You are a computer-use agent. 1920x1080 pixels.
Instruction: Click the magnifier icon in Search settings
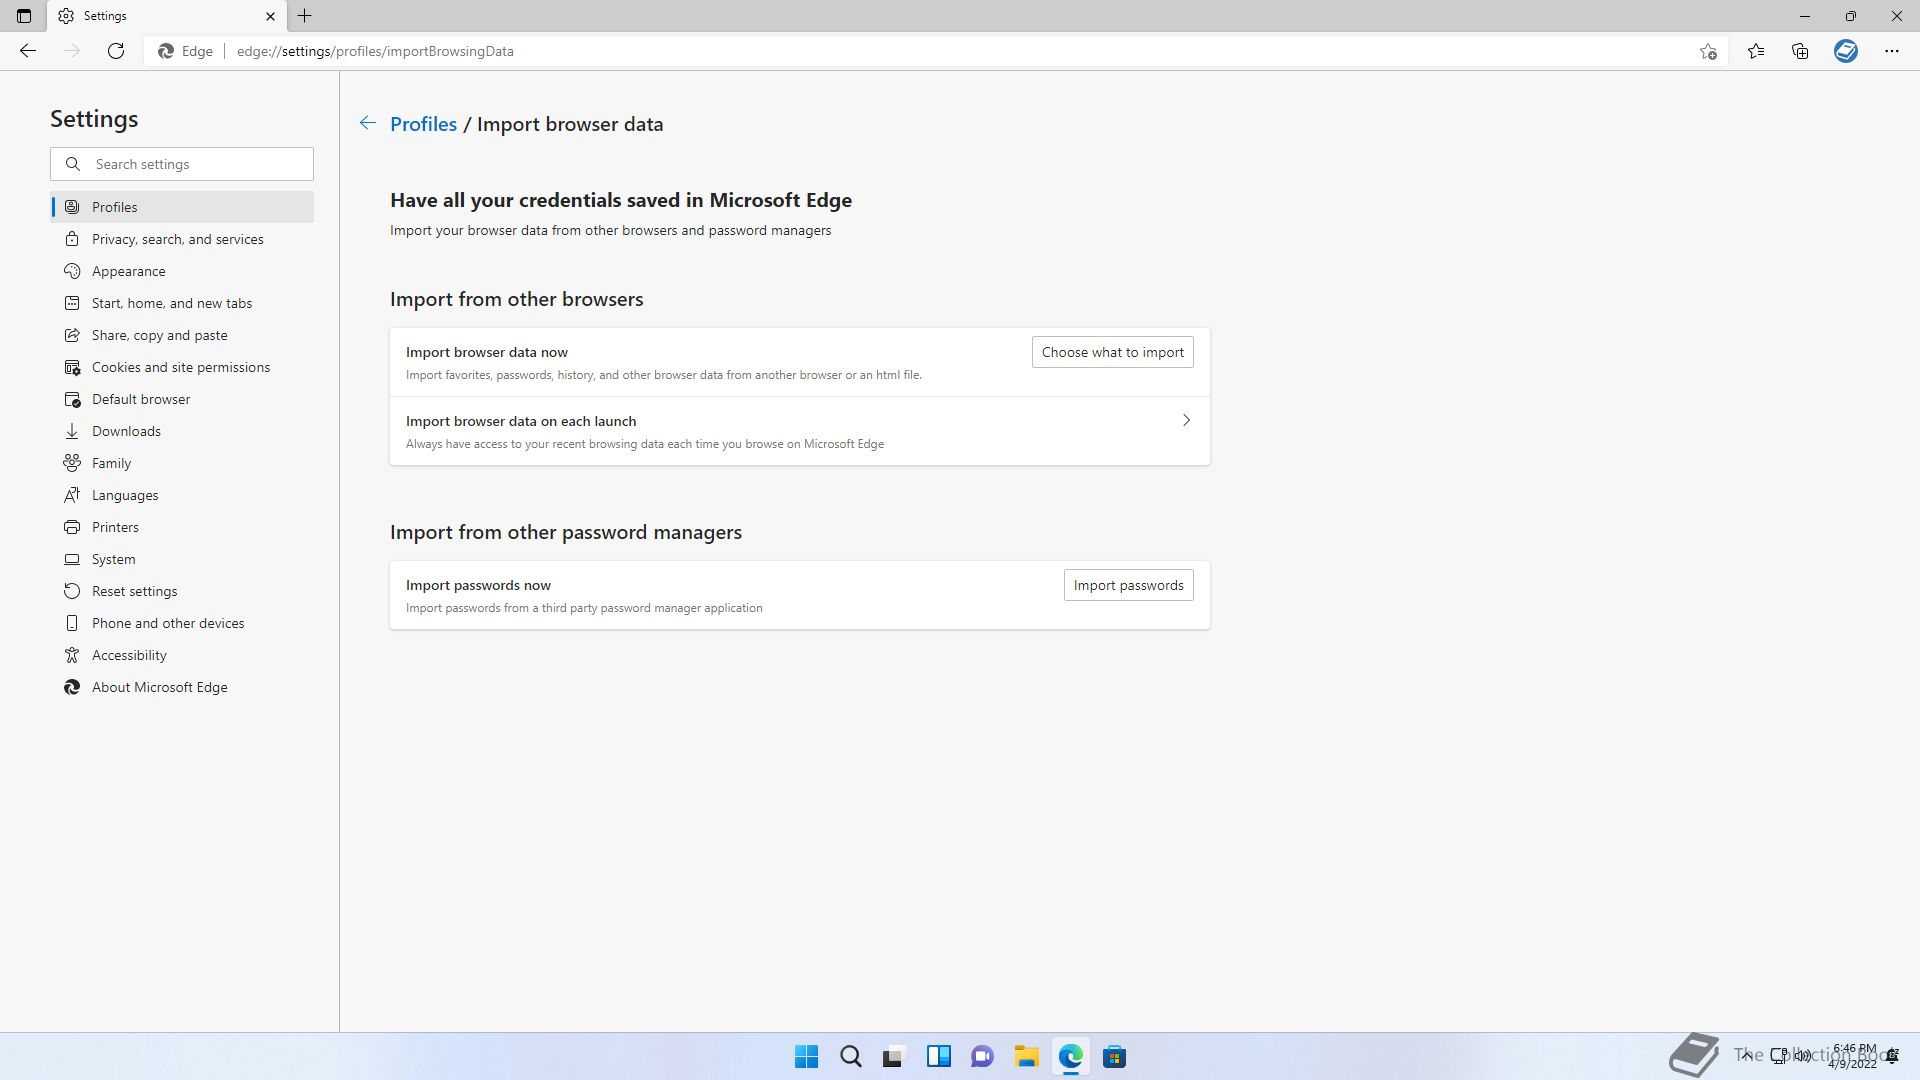73,164
